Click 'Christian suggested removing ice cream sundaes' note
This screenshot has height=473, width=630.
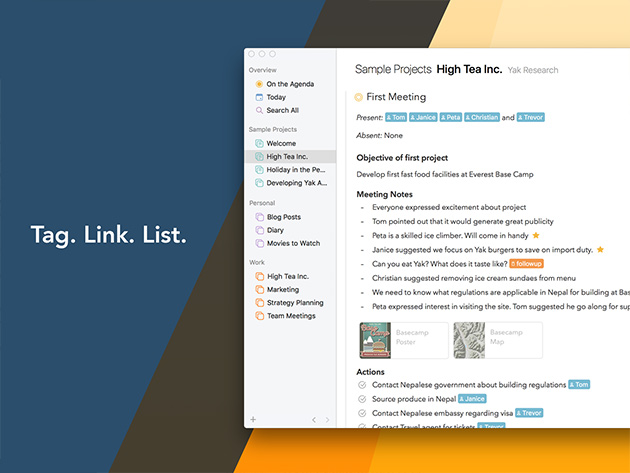474,278
